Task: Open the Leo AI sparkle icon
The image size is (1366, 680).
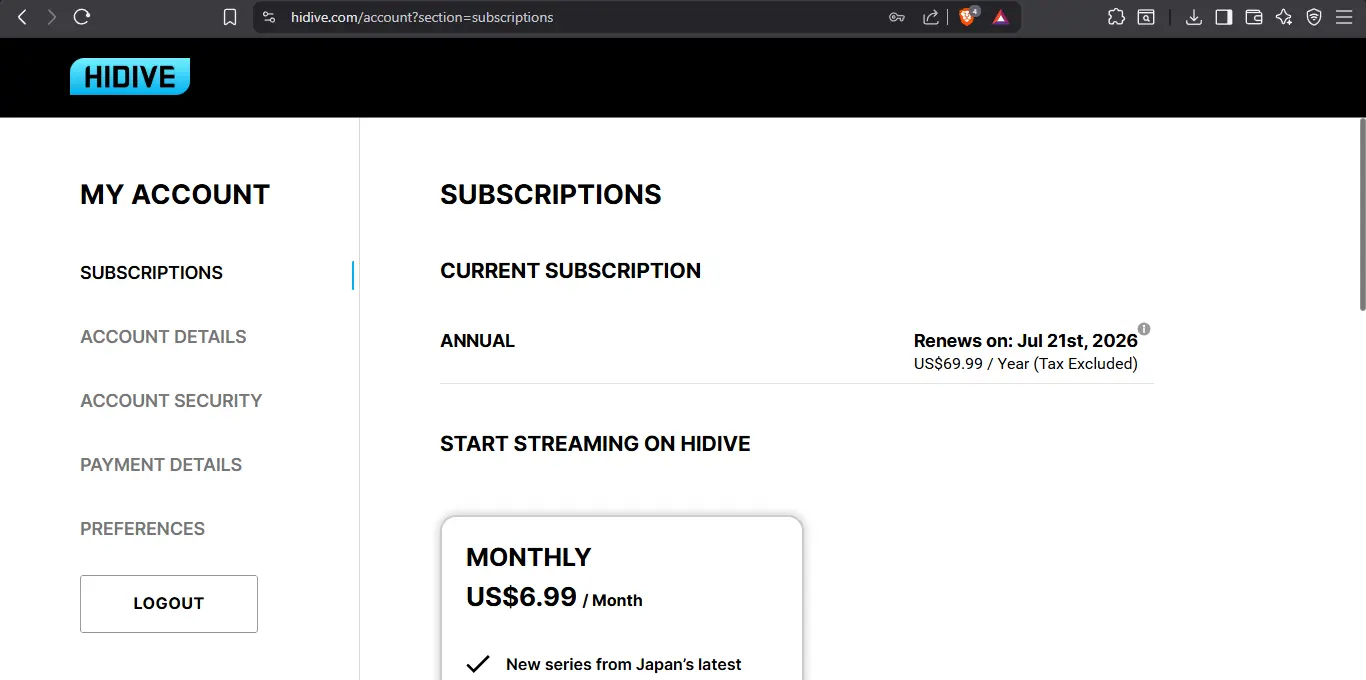Action: (x=1284, y=17)
